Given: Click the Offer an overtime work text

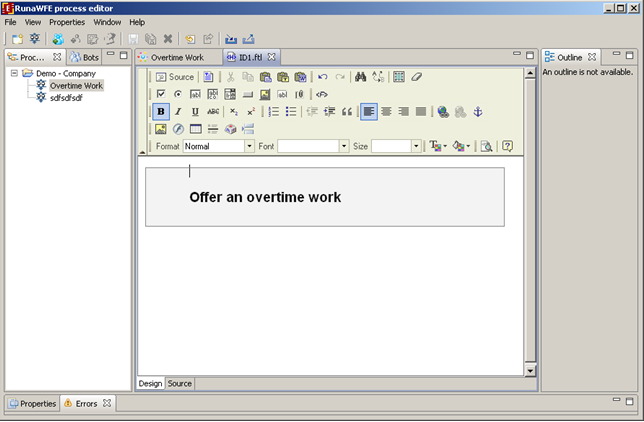Looking at the screenshot, I should coord(265,197).
